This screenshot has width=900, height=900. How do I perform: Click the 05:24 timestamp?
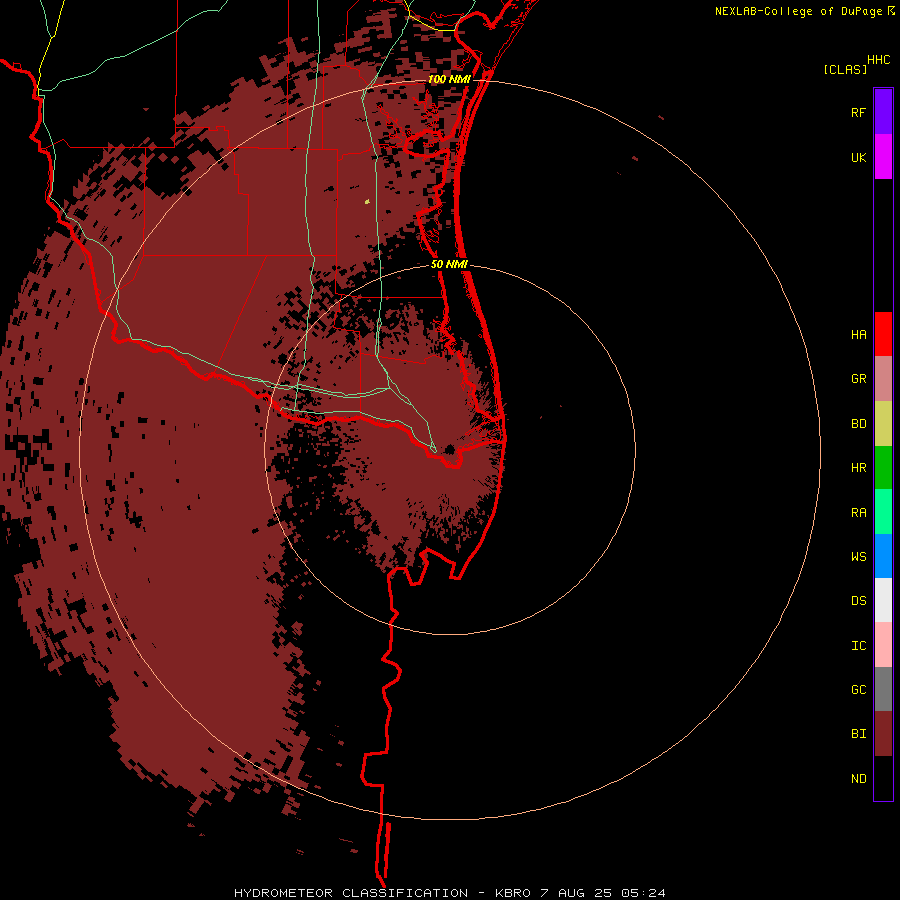click(644, 893)
